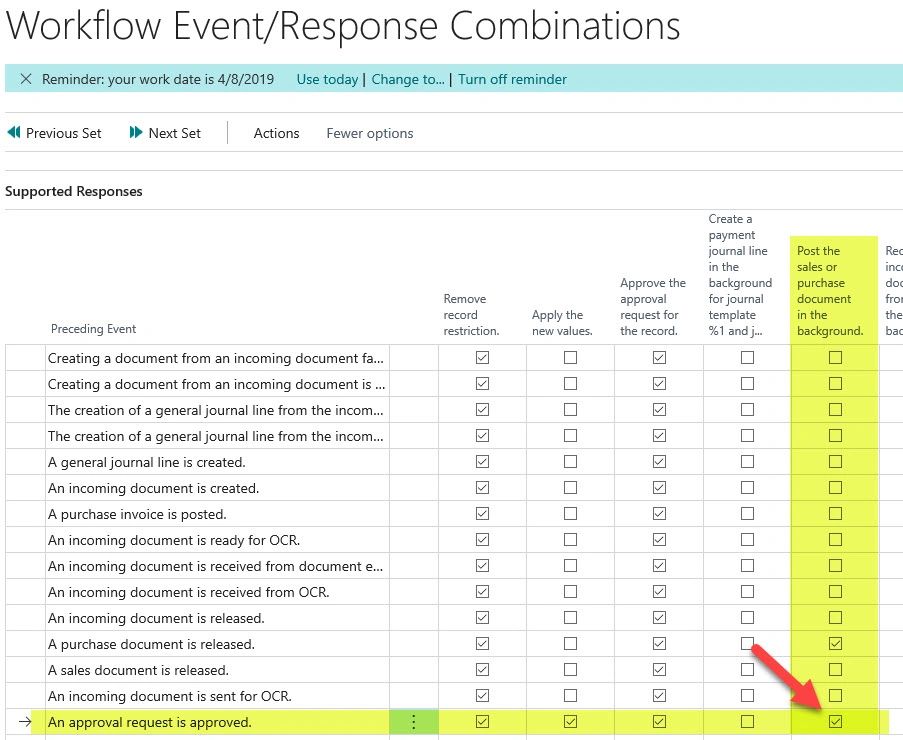Open the Change to... work date option
The height and width of the screenshot is (740, 903).
coord(408,79)
